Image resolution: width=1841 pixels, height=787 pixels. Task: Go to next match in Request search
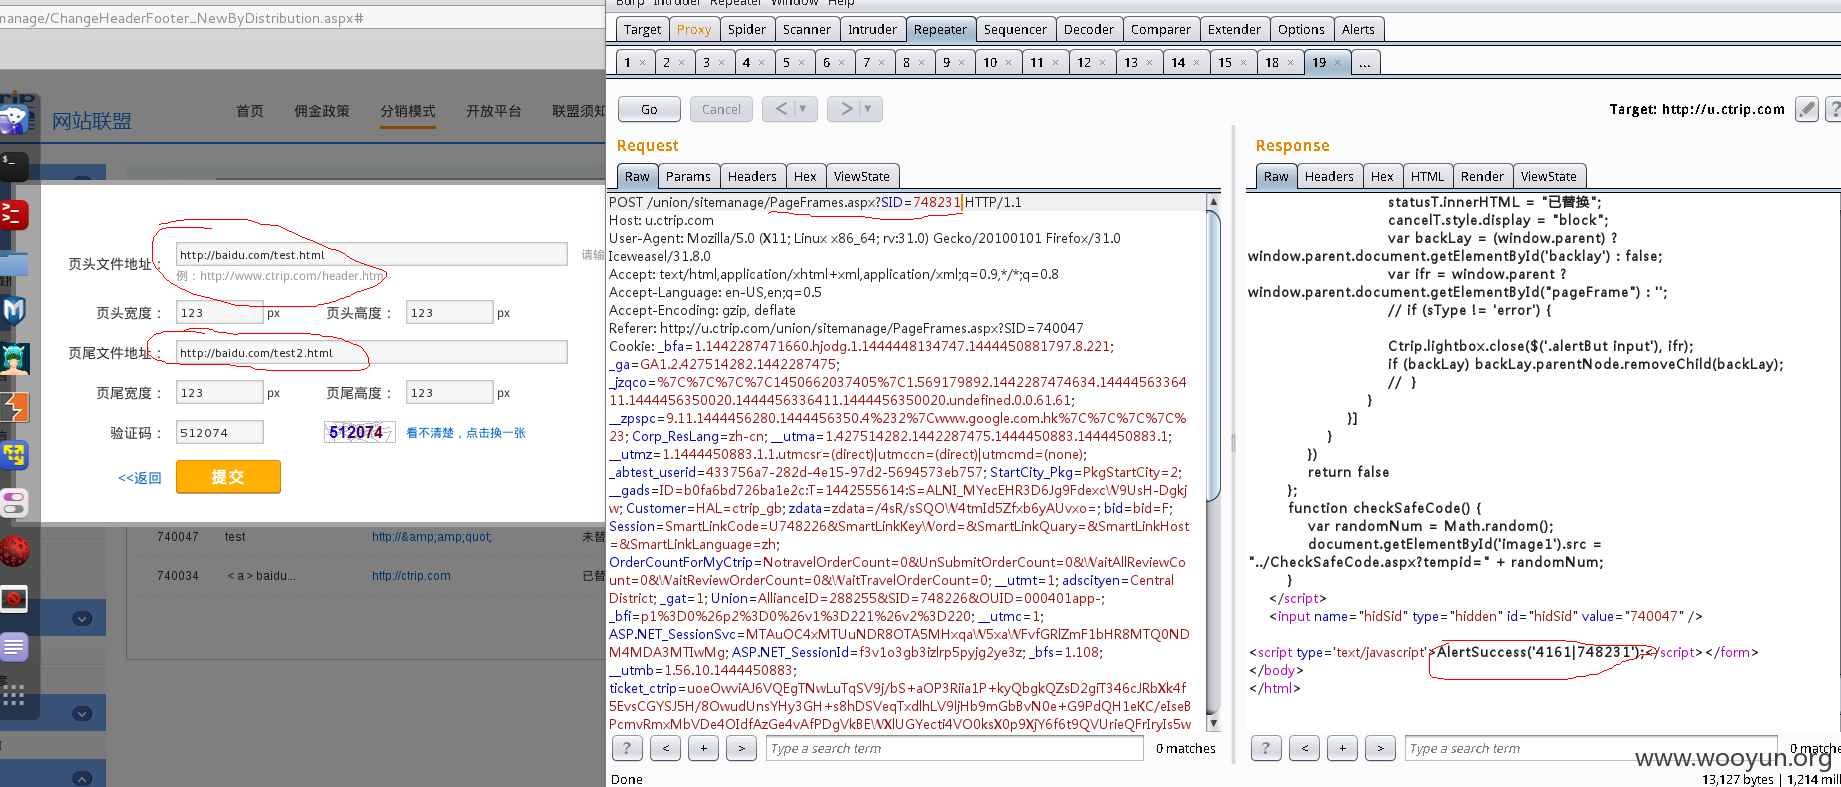[x=741, y=748]
